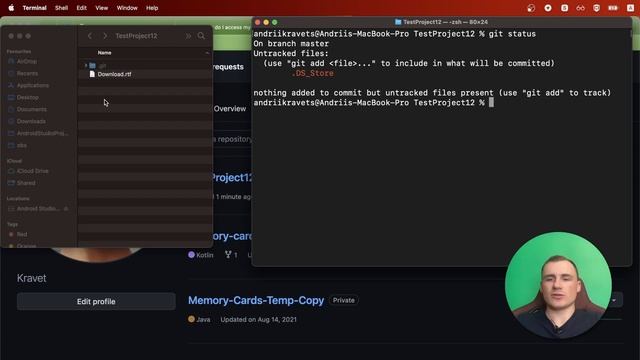Click the .DS_Store text in Terminal
Image resolution: width=640 pixels, height=360 pixels.
[x=313, y=73]
